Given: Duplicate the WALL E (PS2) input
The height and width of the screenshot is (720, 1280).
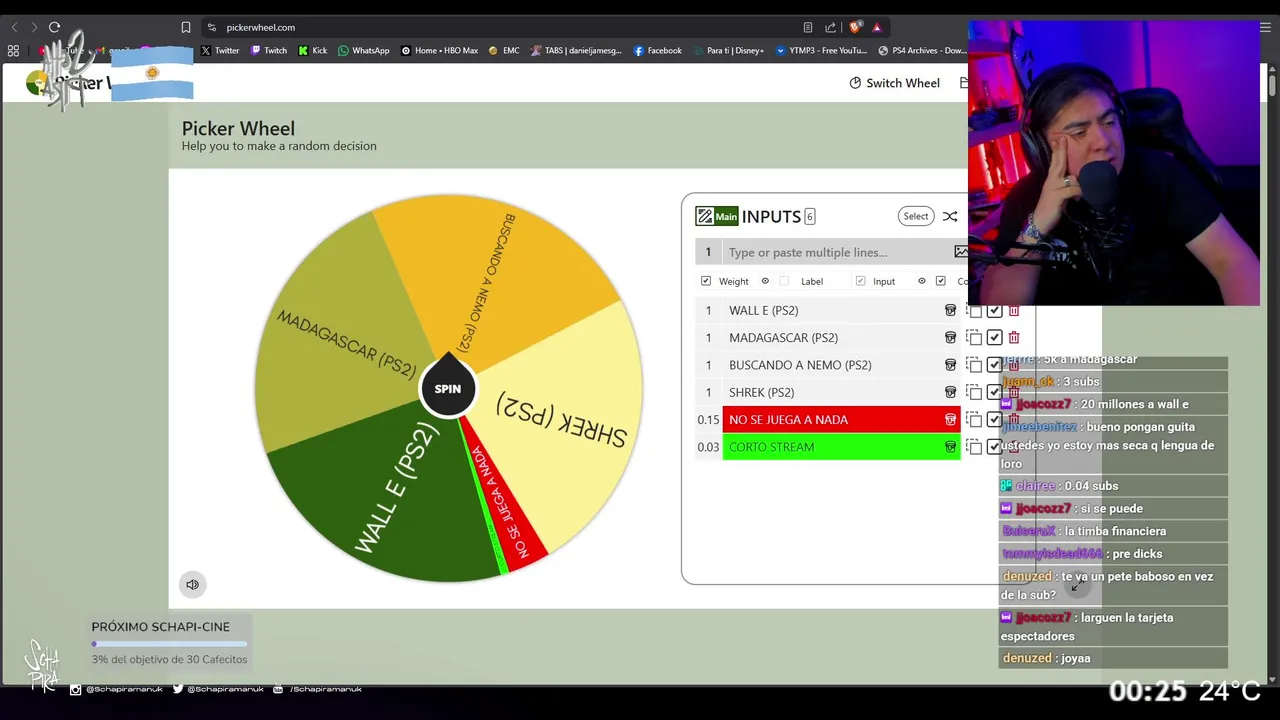Looking at the screenshot, I should pyautogui.click(x=974, y=311).
